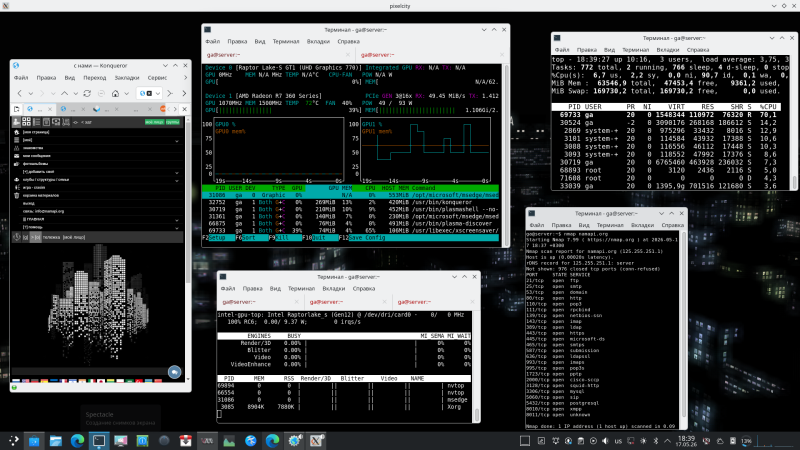Expand the 'помощь' row chevron
This screenshot has width=800, height=450.
coord(177,228)
